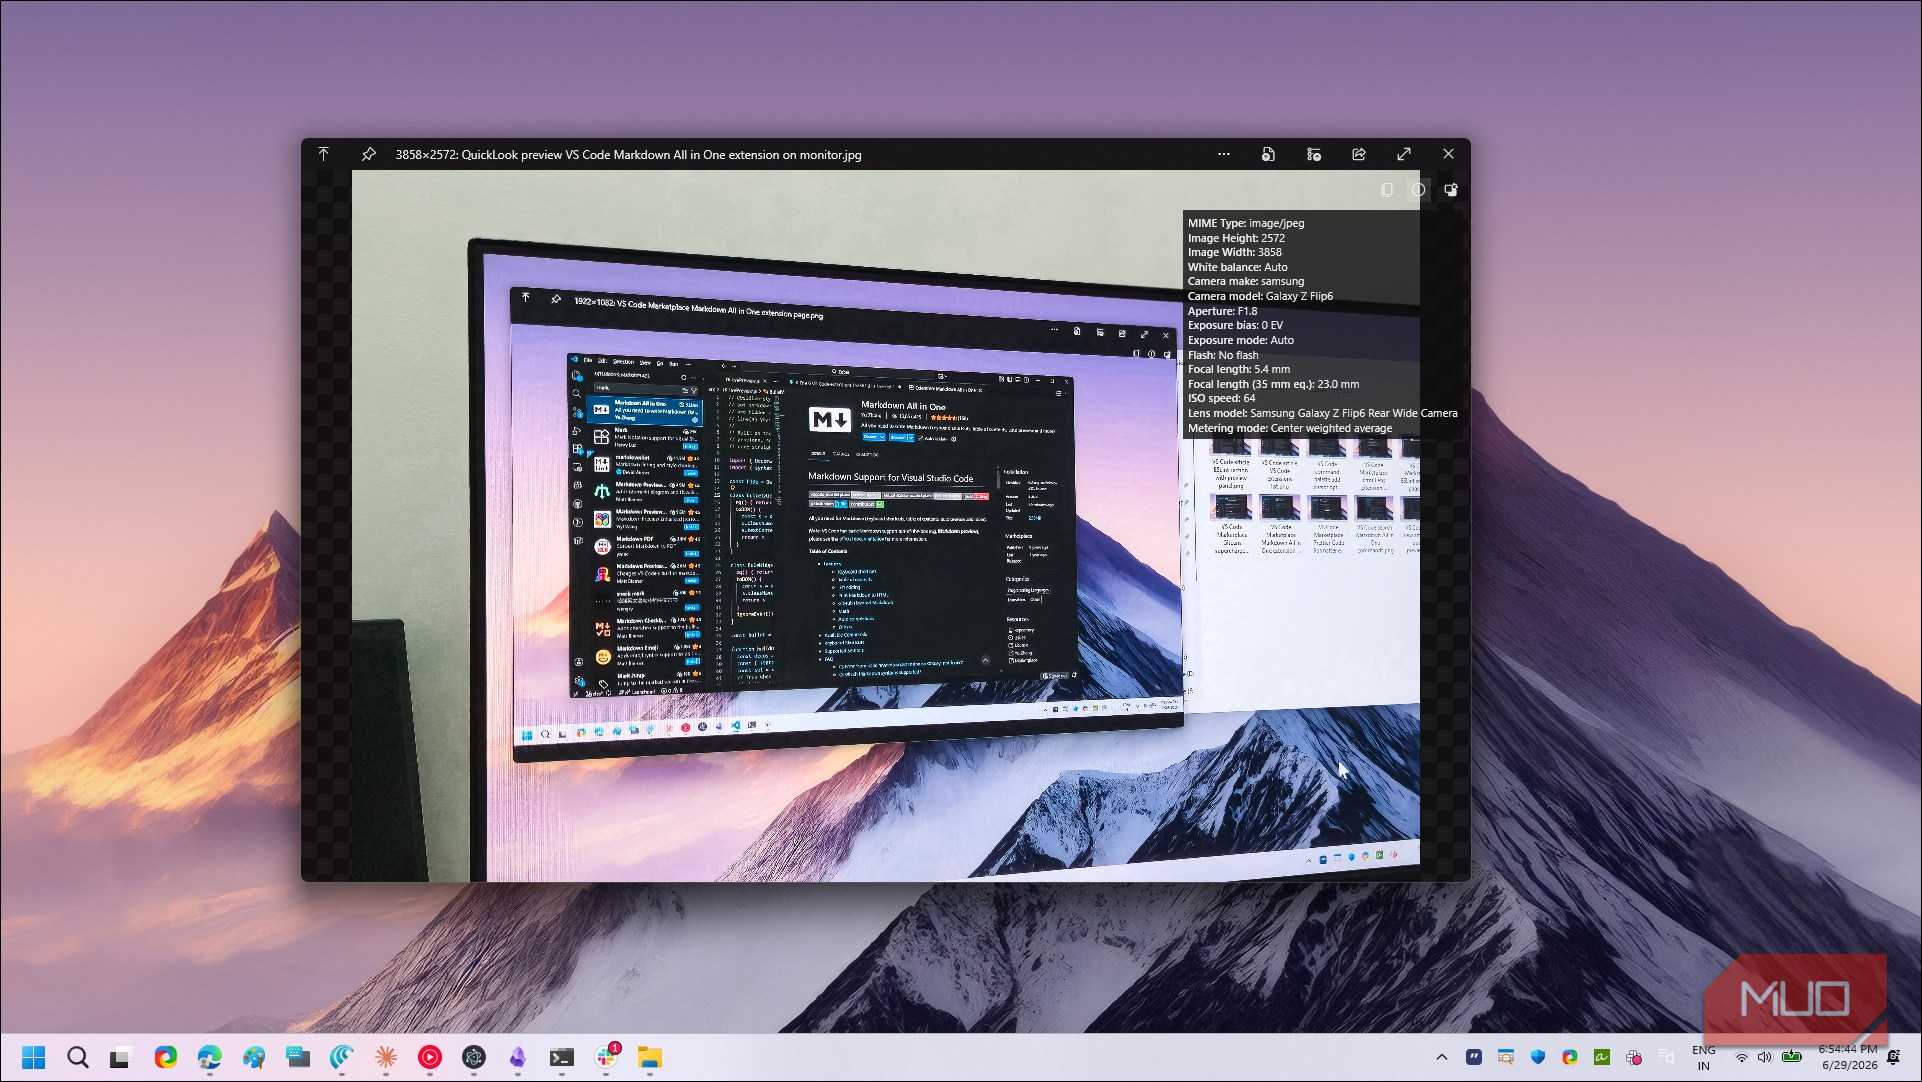Select 'Exposure bias: 0 EV' line
Image resolution: width=1922 pixels, height=1082 pixels.
(1235, 325)
